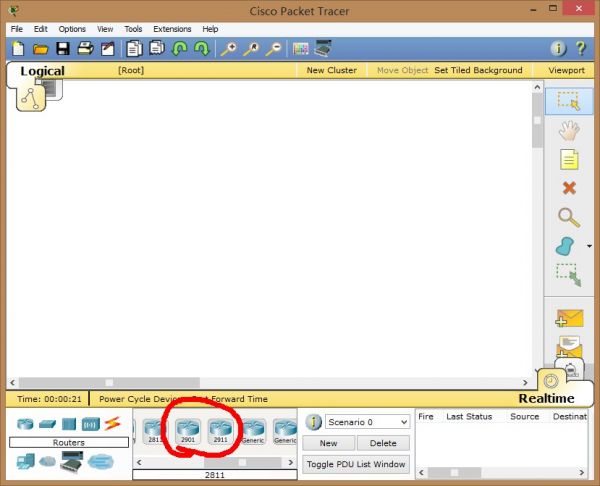Pick the Move Layout hand tool
Viewport: 600px width, 486px height.
(x=569, y=130)
